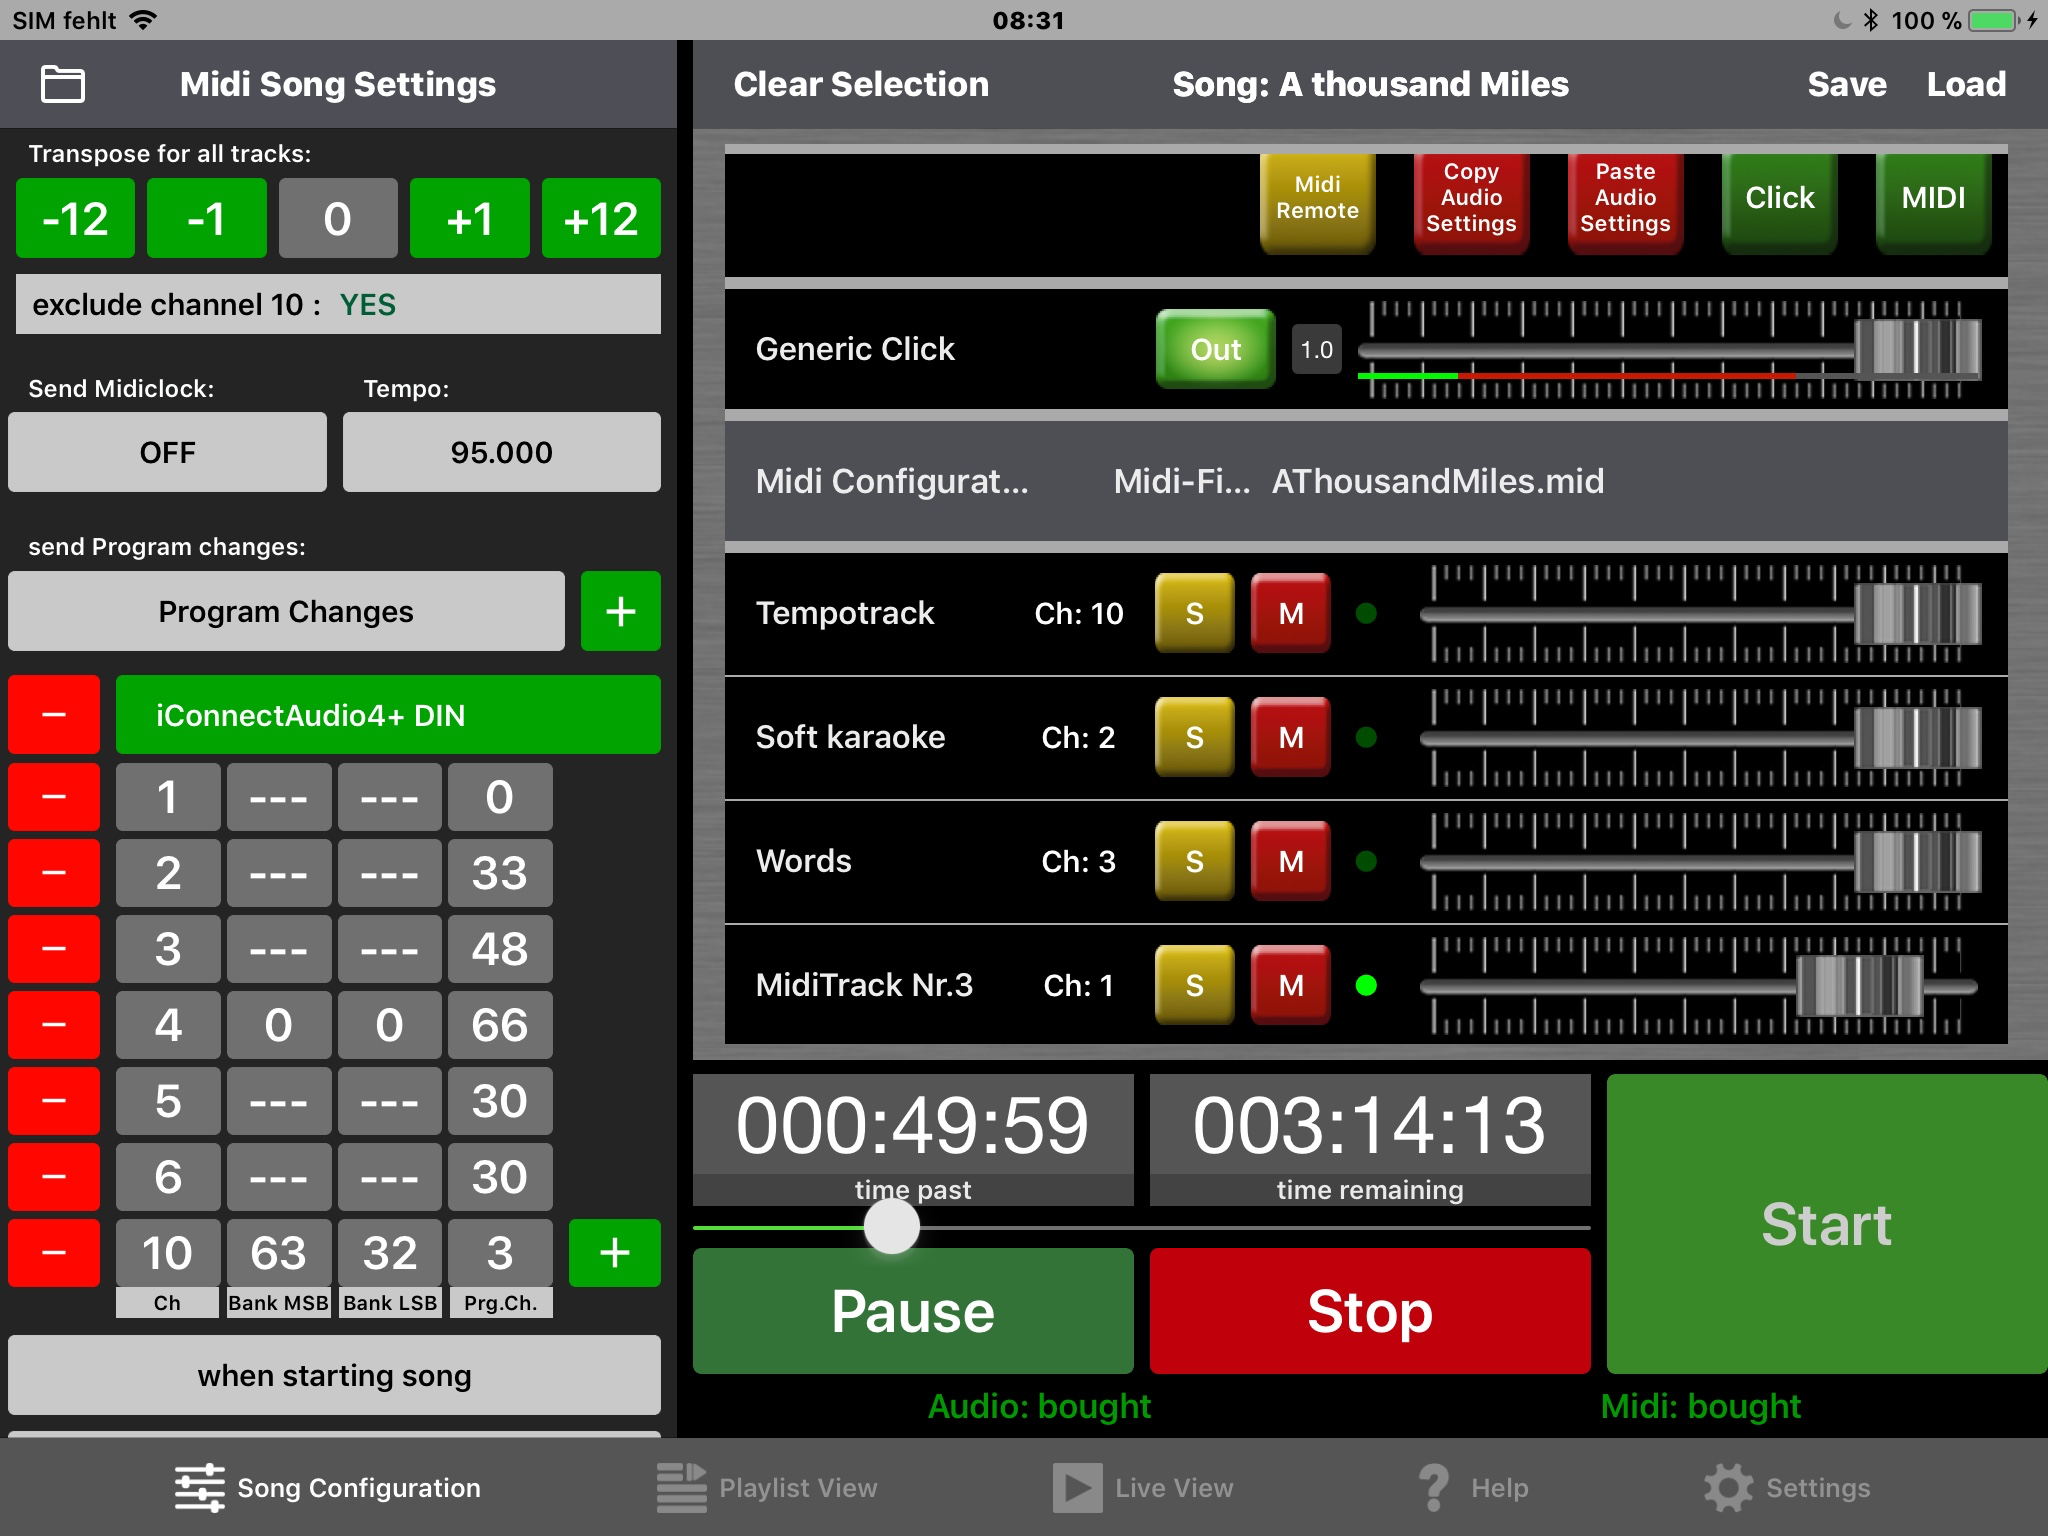The width and height of the screenshot is (2048, 1536).
Task: Add a row with the plus beside channel 10
Action: [x=614, y=1252]
